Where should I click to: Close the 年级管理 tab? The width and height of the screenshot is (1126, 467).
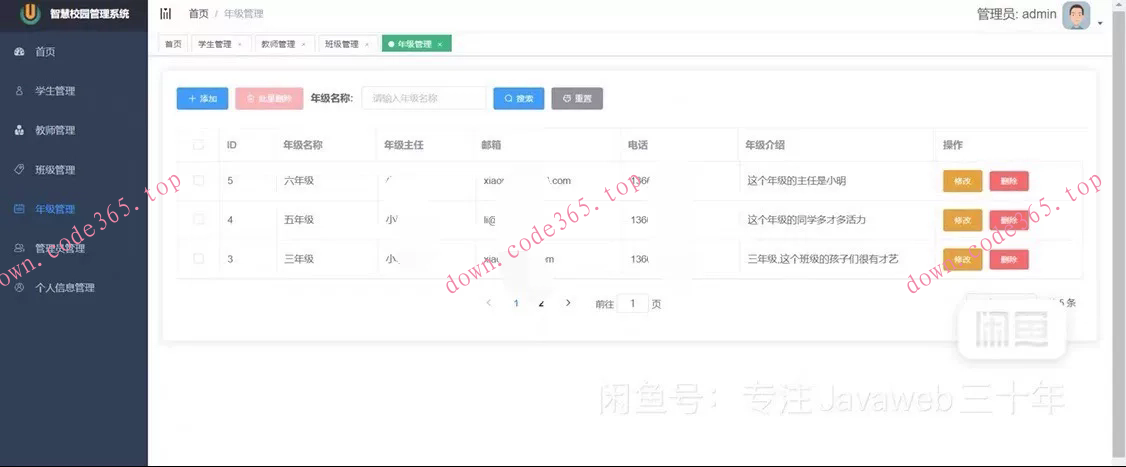tap(439, 45)
